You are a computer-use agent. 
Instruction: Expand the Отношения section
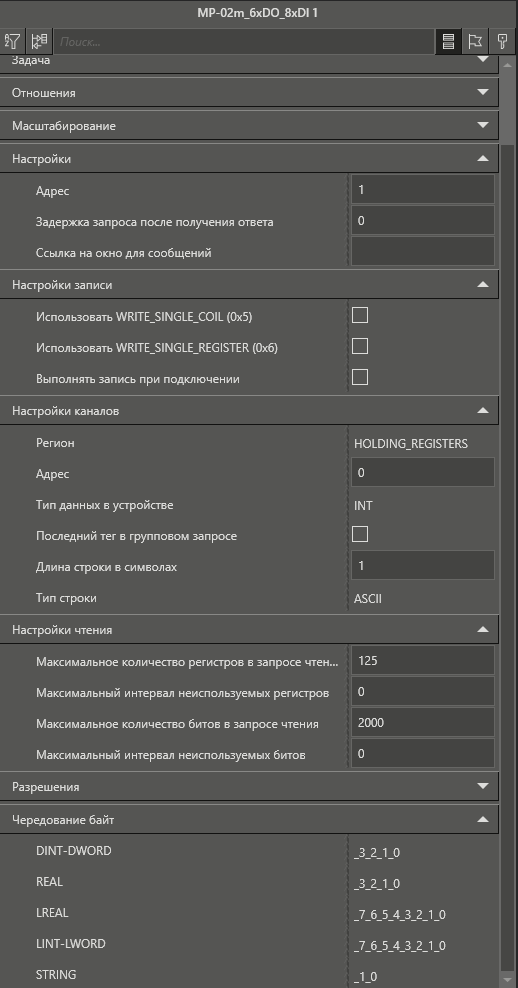[x=249, y=93]
